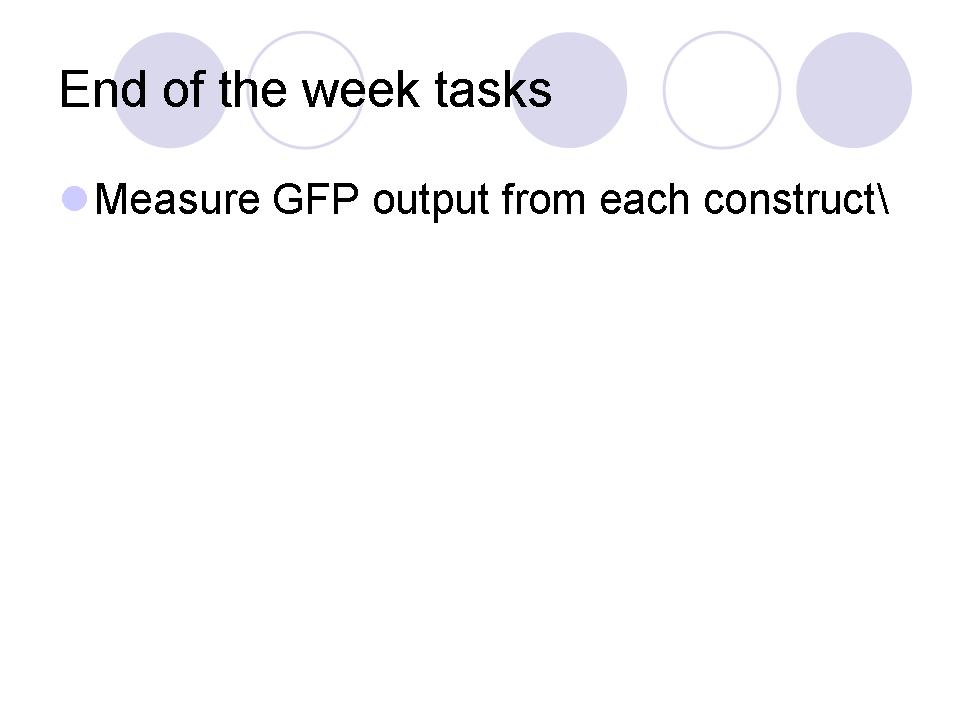Click the middle filled lavender circle
This screenshot has height=720, width=960.
click(570, 90)
